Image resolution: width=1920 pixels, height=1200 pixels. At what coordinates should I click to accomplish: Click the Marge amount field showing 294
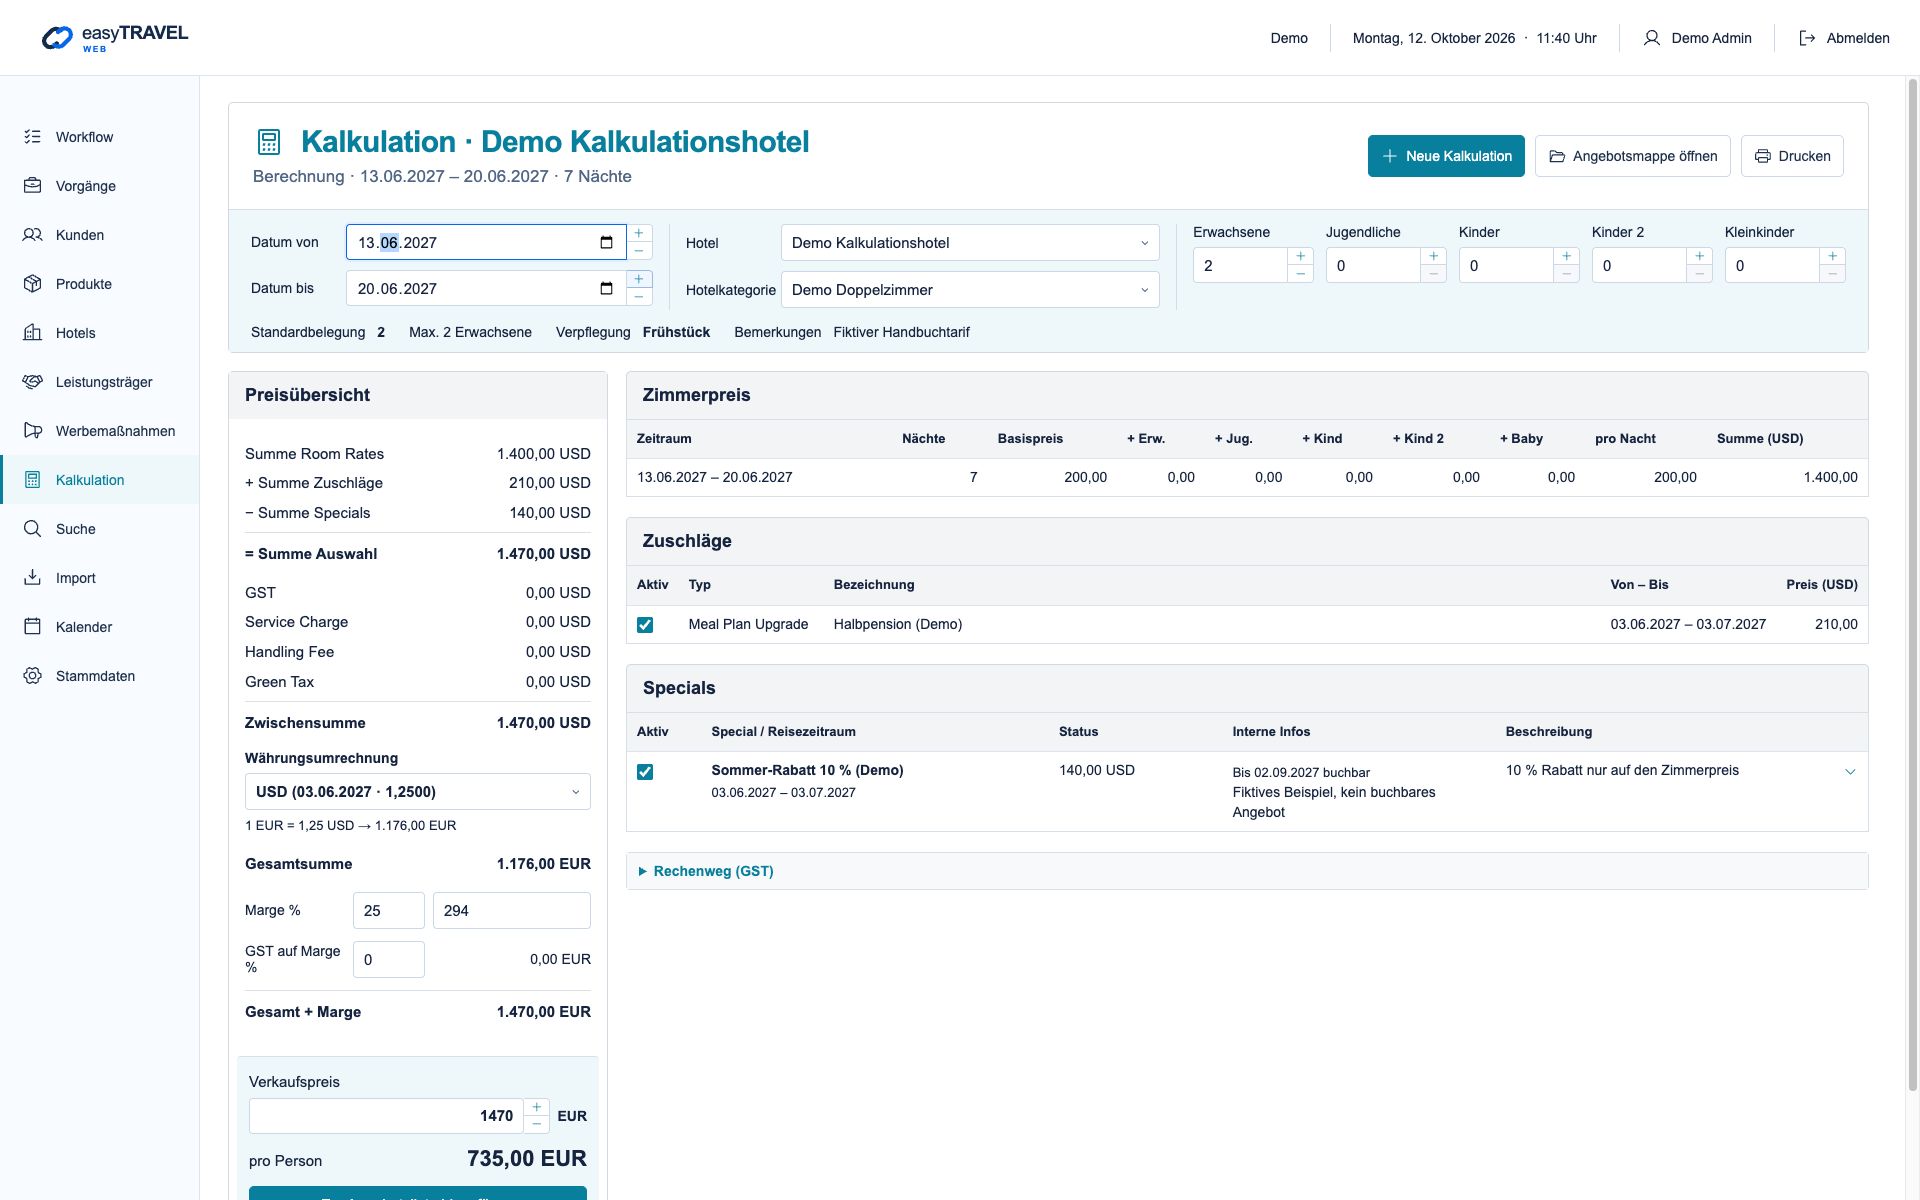point(512,911)
